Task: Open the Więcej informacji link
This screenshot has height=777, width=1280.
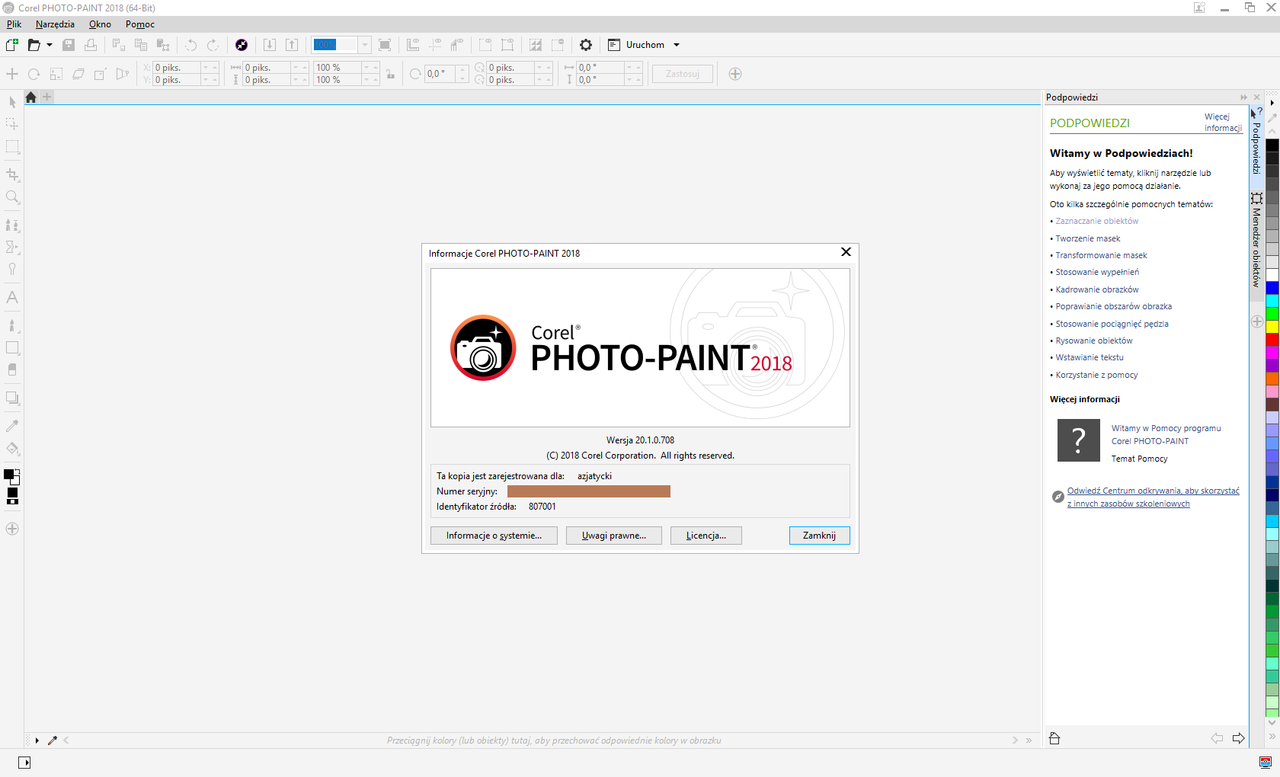Action: [1223, 122]
